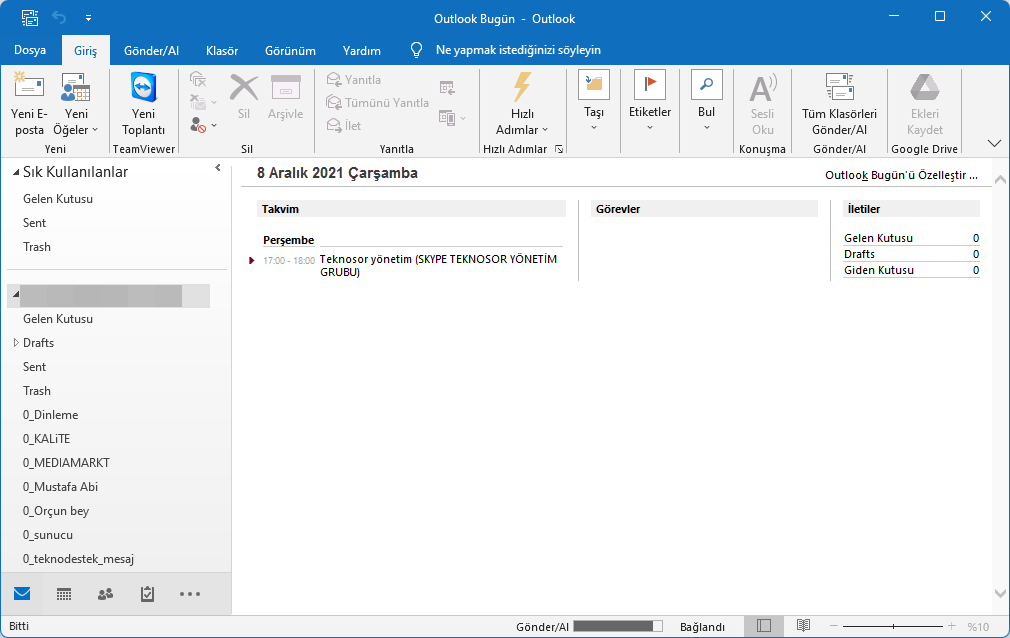Viewport: 1010px width, 638px height.
Task: Switch reading layout in the status bar
Action: coord(764,624)
